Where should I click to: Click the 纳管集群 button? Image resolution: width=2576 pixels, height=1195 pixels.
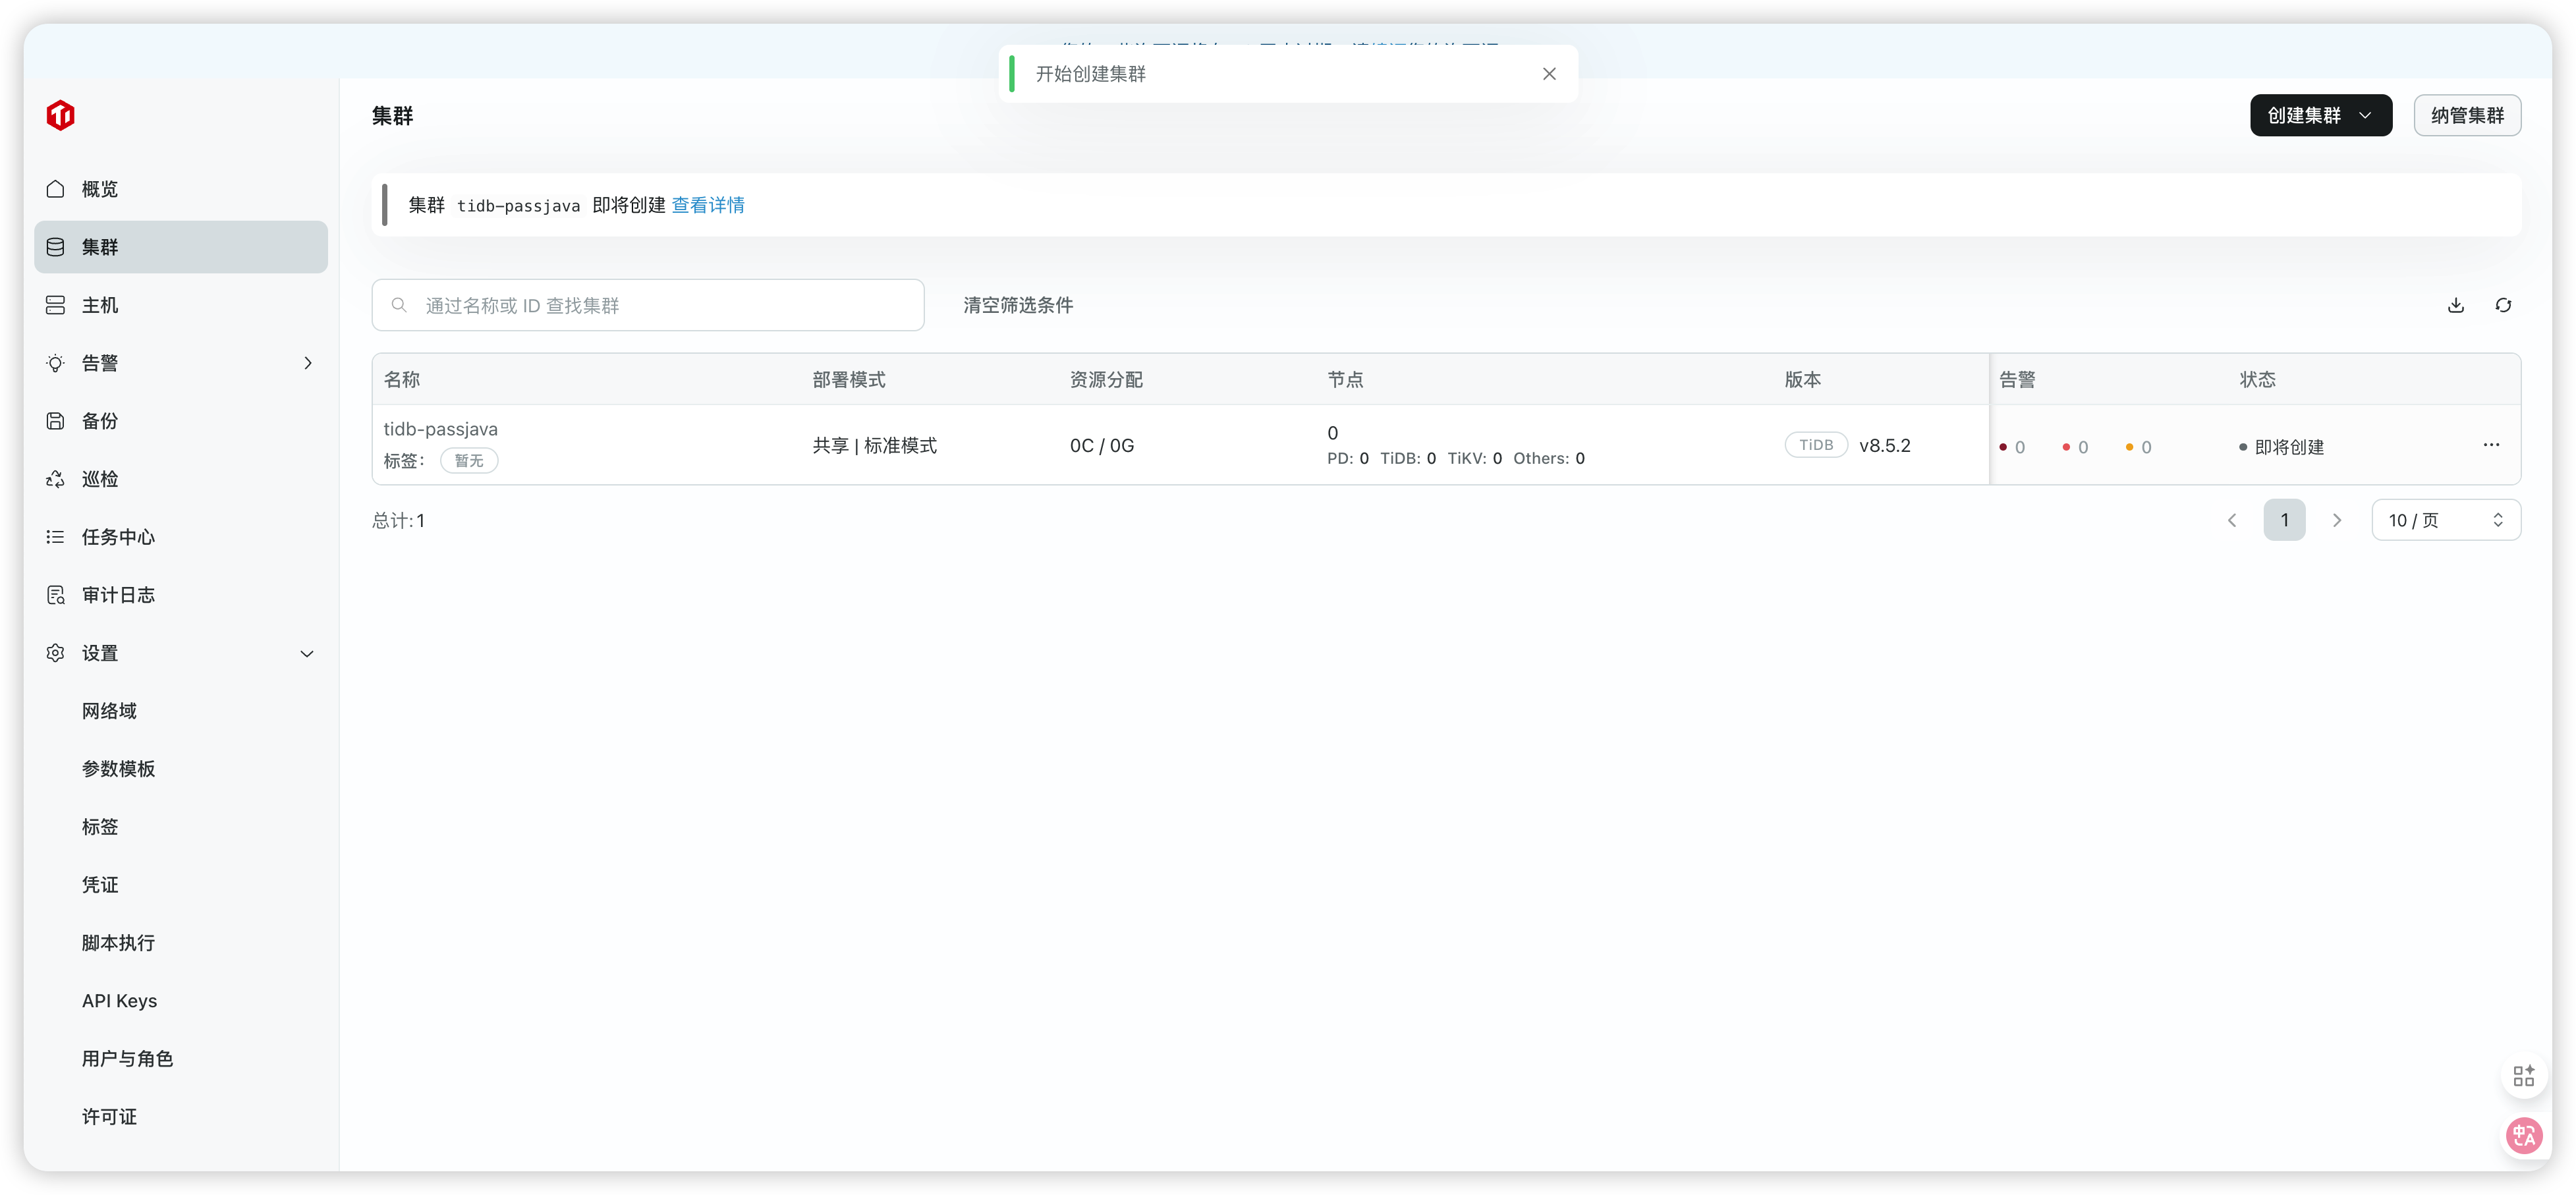2467,115
